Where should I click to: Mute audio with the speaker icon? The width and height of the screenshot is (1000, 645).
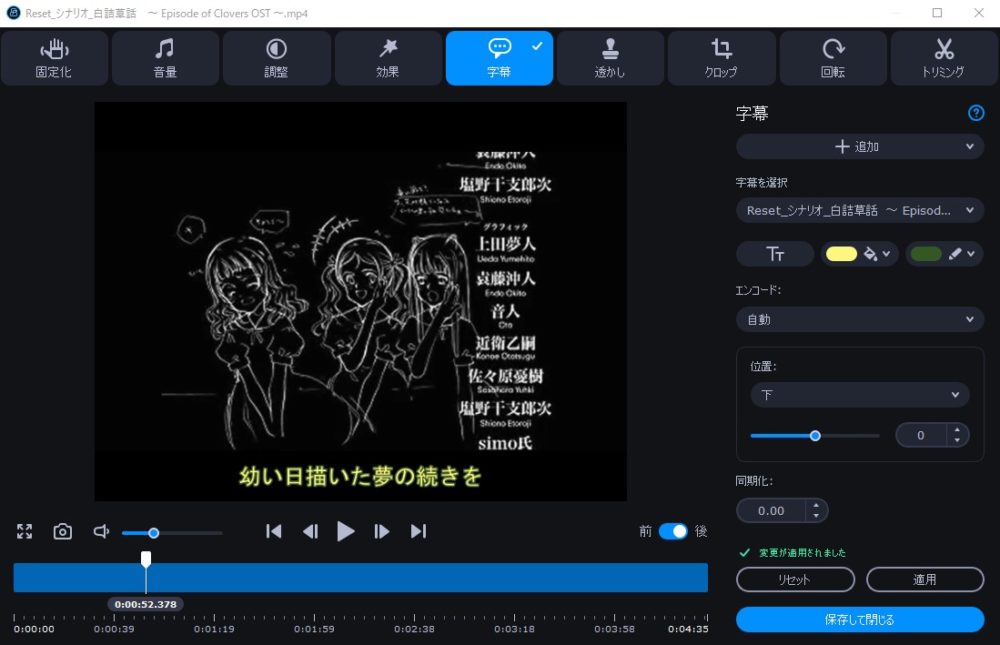101,531
